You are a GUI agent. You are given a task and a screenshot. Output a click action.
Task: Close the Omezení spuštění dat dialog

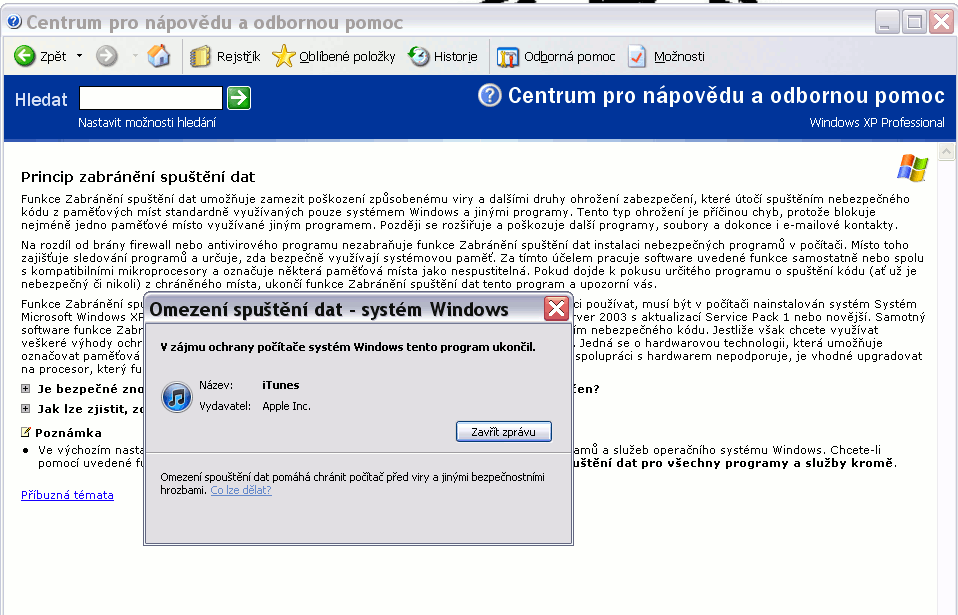(556, 309)
